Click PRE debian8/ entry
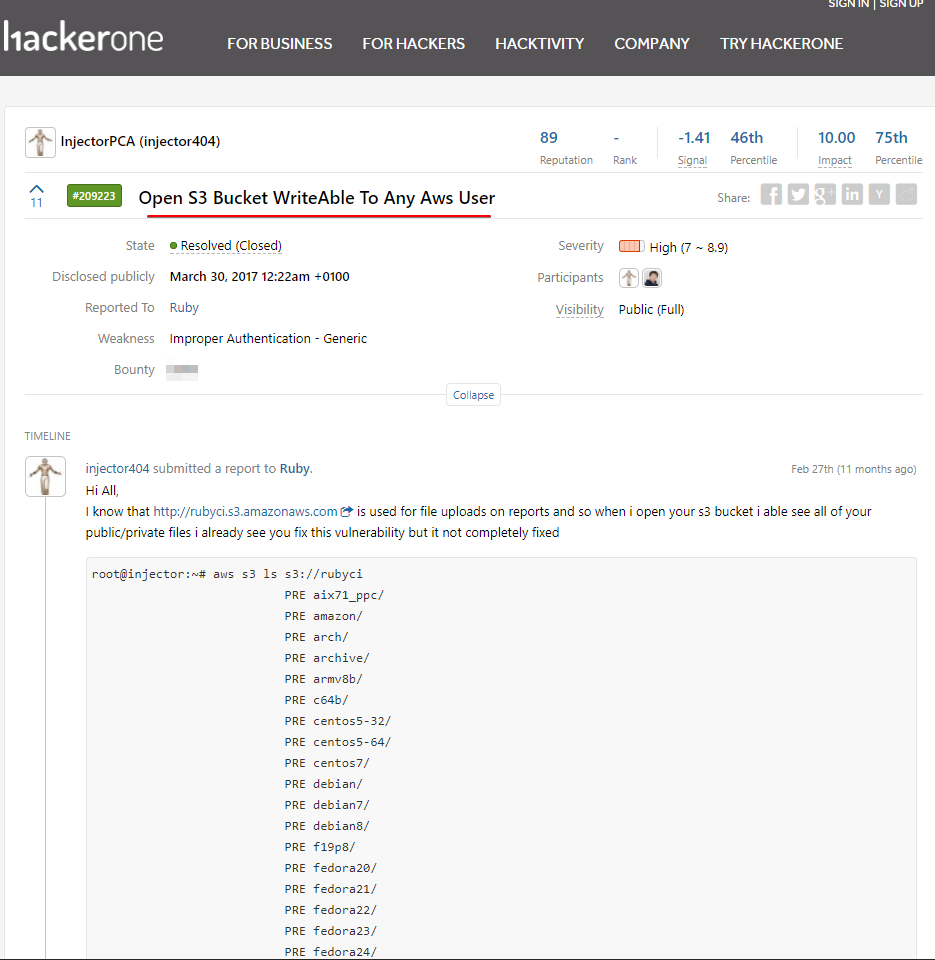Viewport: 935px width, 960px height. click(327, 826)
